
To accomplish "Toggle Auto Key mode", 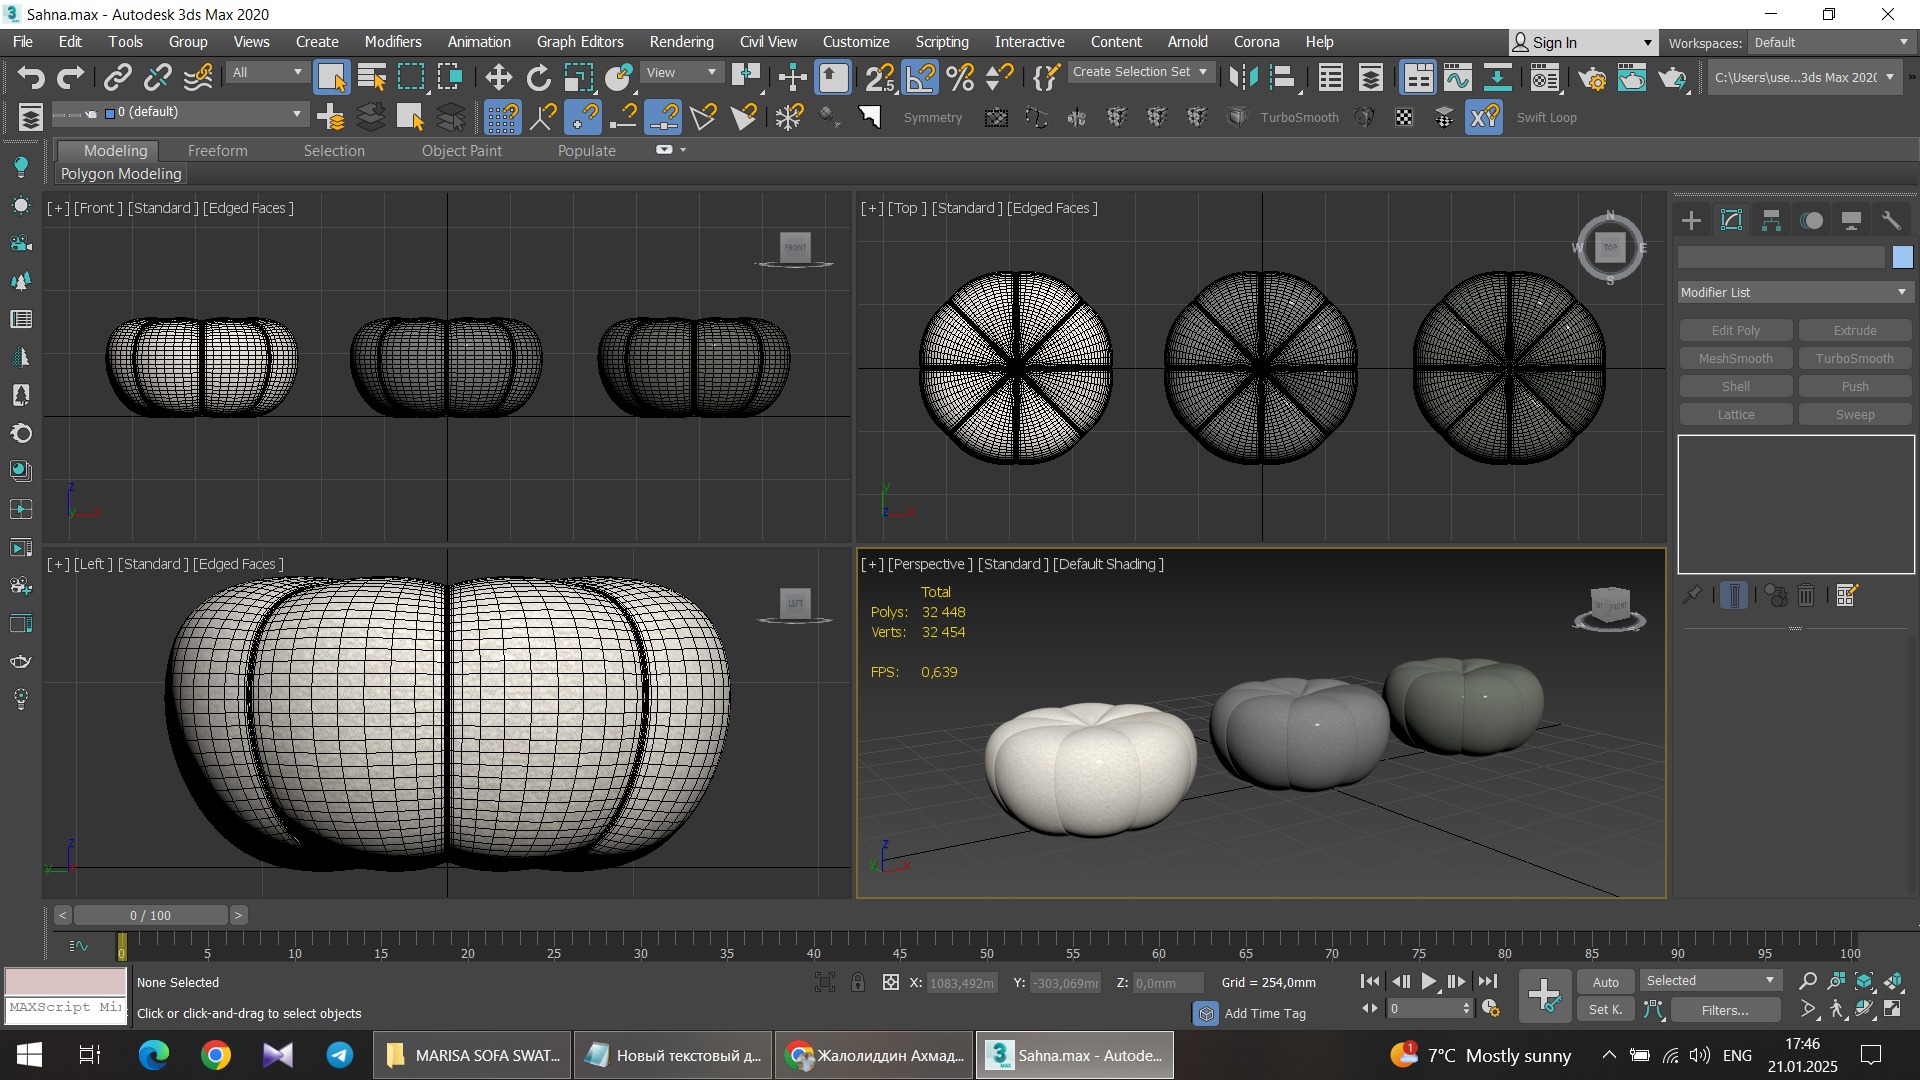I will coord(1605,982).
